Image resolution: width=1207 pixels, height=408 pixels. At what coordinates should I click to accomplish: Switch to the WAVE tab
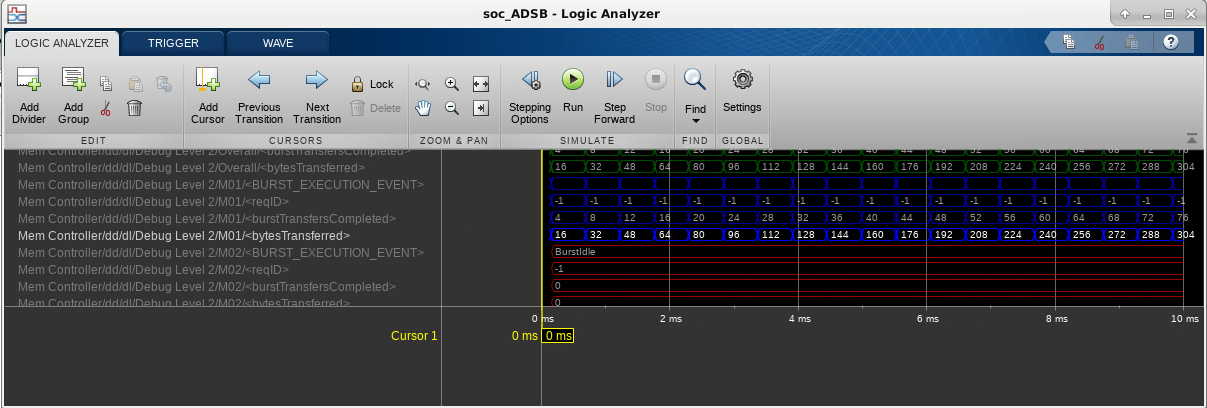tap(278, 43)
